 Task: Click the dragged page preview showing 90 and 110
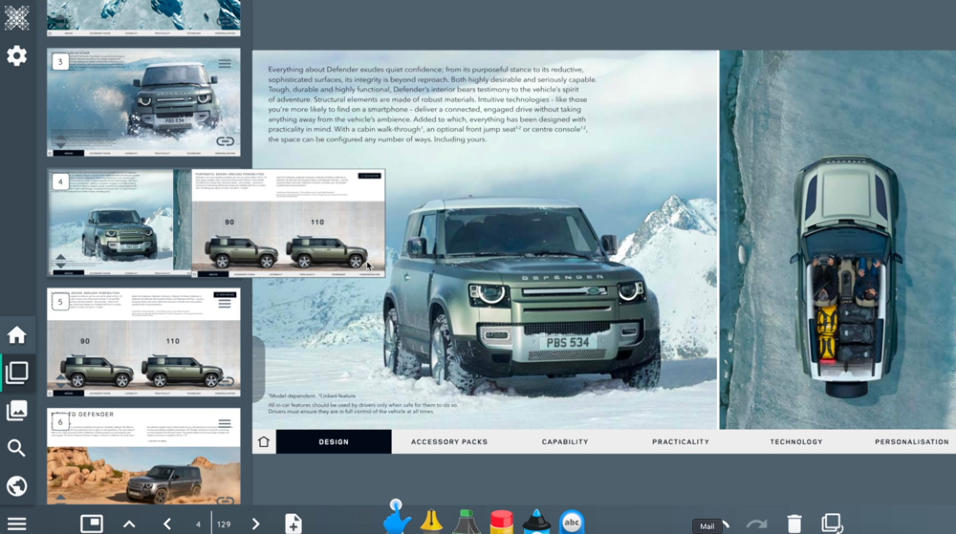click(x=288, y=223)
